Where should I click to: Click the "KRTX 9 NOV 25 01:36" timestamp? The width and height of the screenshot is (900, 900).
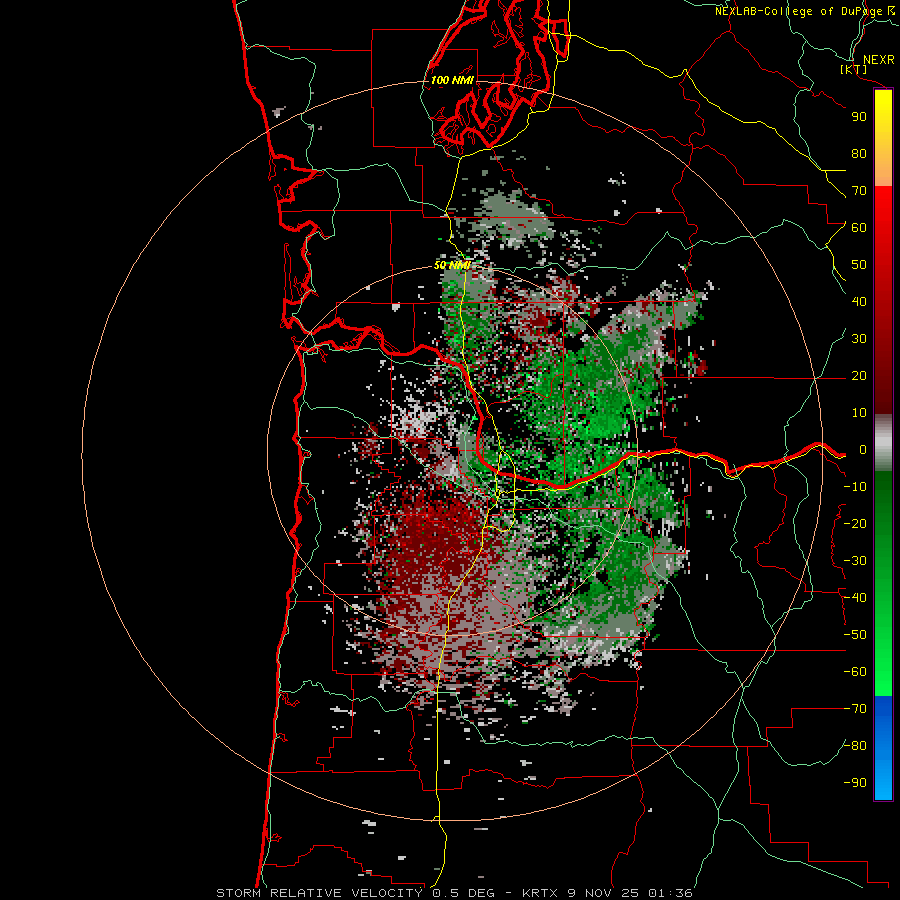(607, 893)
